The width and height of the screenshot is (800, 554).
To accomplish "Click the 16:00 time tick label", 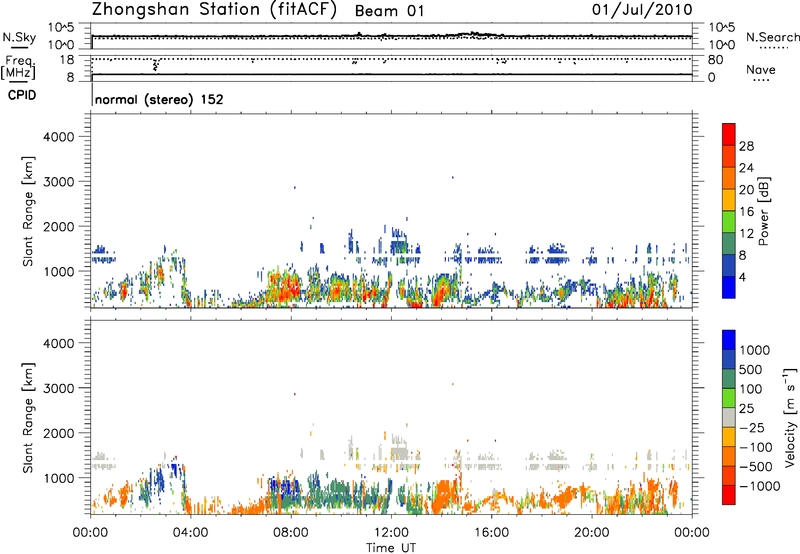I will pyautogui.click(x=491, y=533).
